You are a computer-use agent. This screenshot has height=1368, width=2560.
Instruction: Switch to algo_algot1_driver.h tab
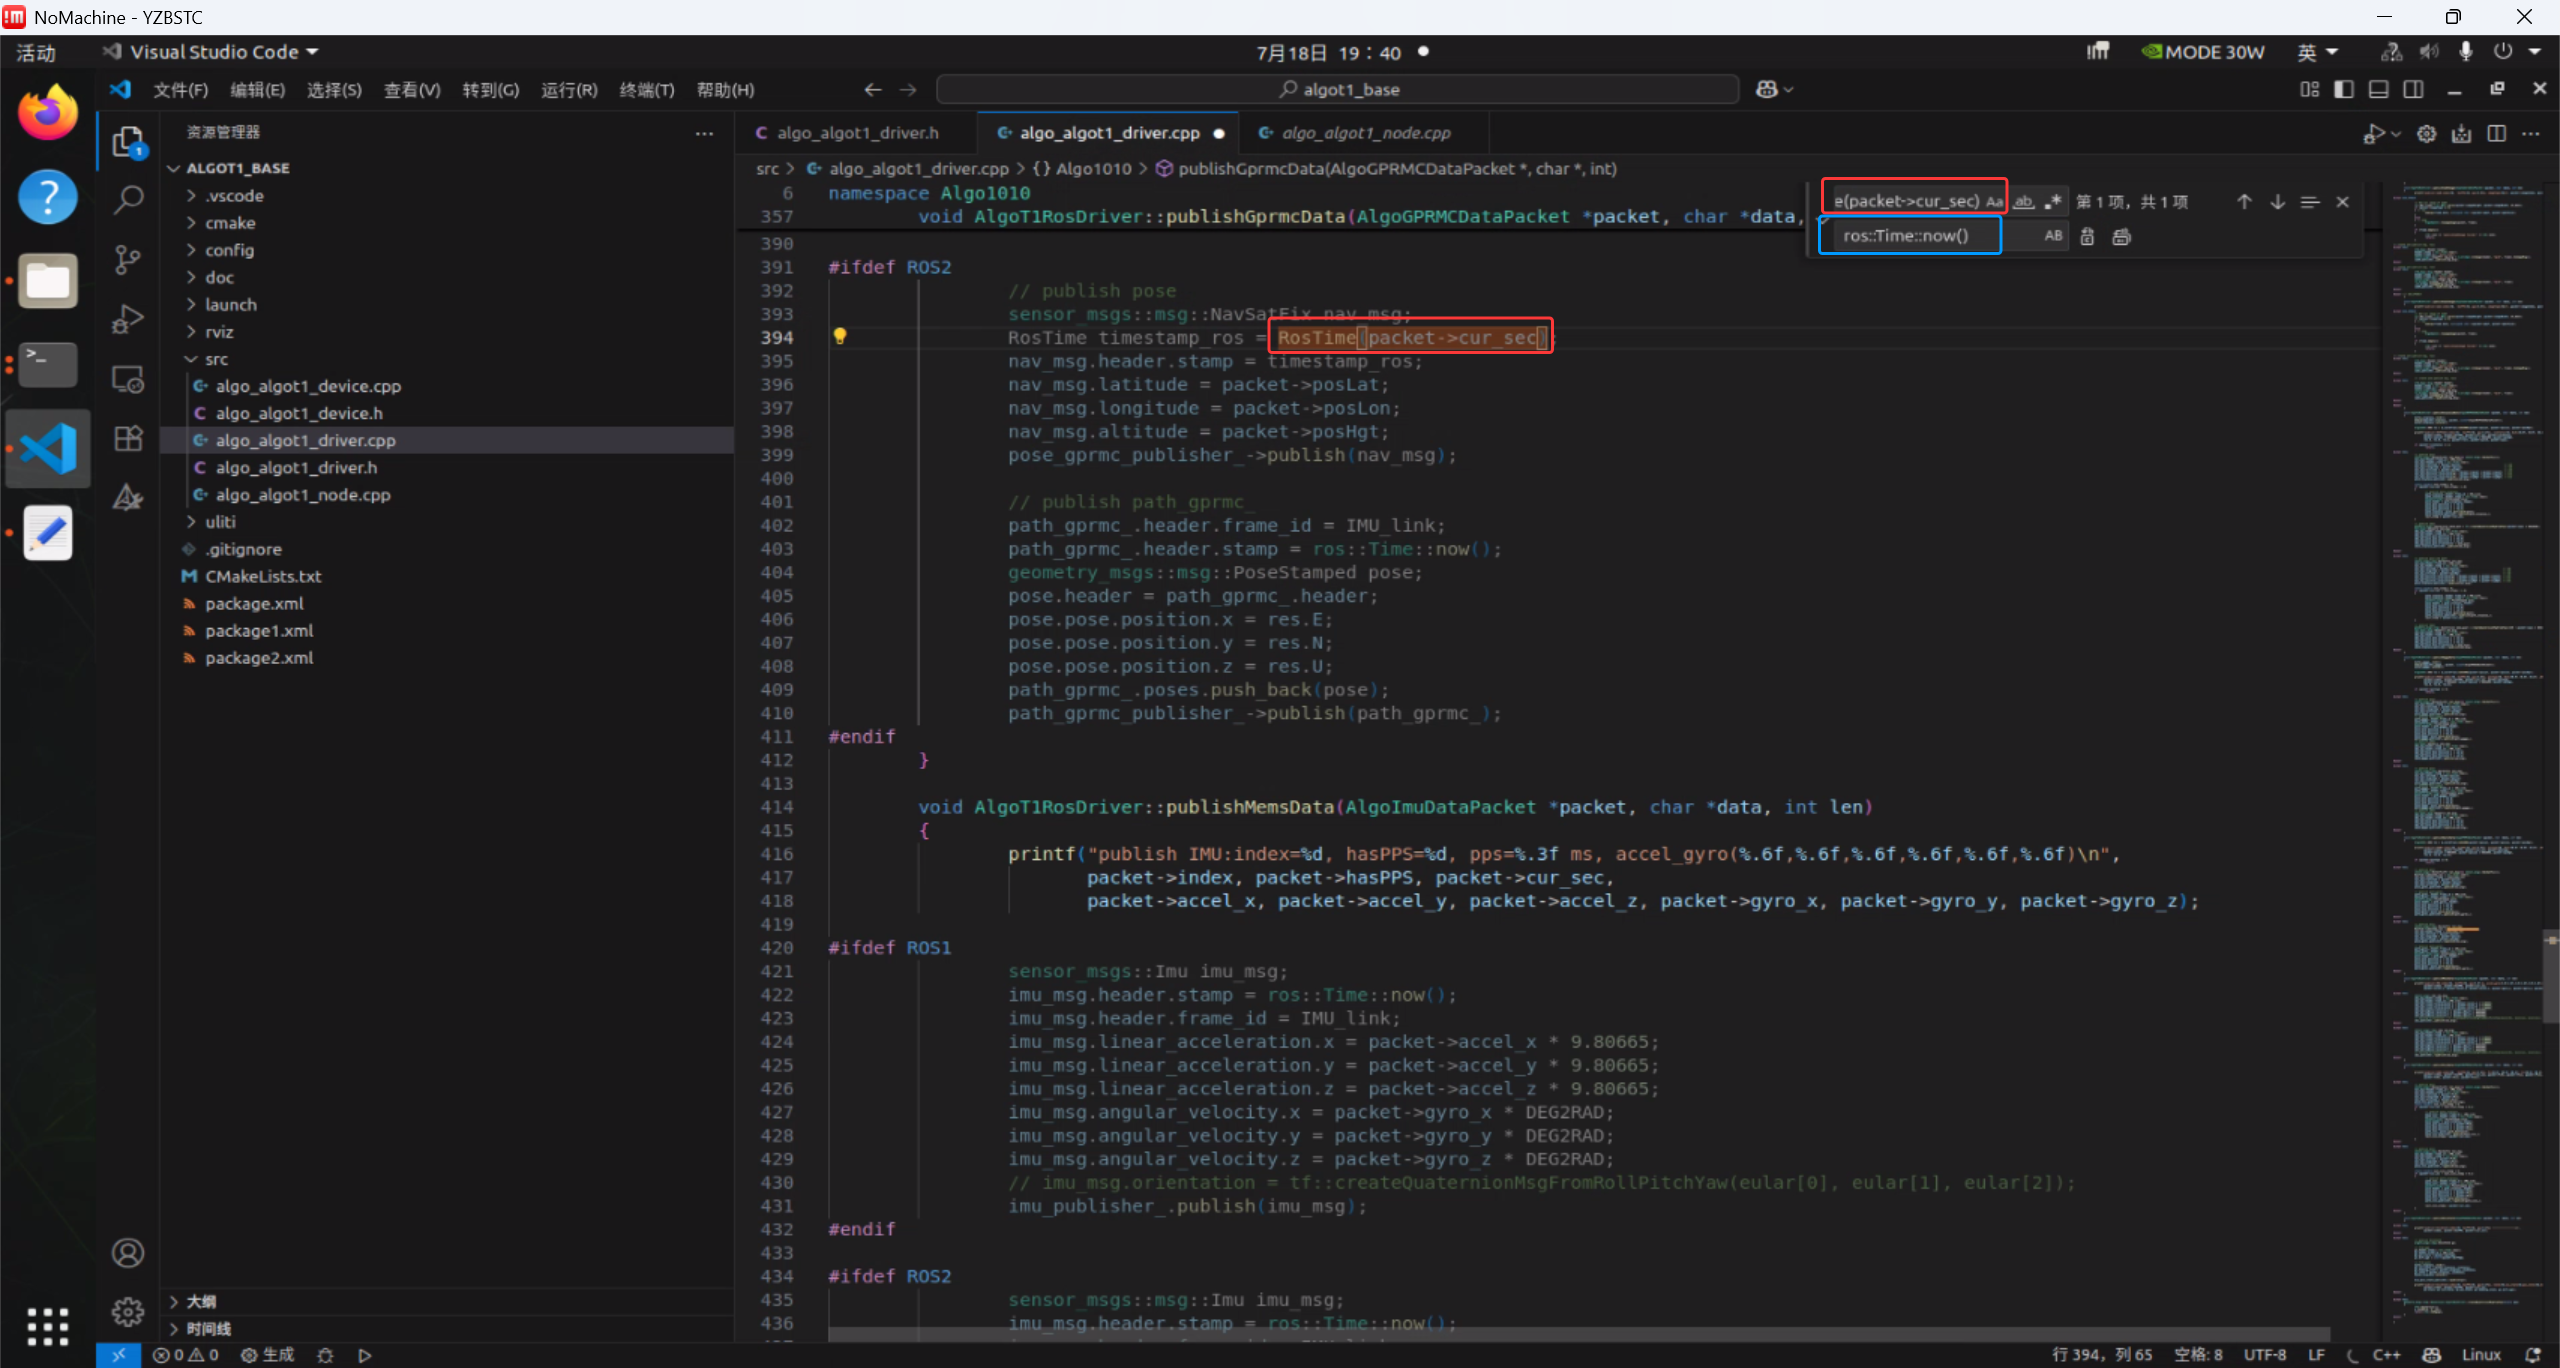[x=857, y=133]
